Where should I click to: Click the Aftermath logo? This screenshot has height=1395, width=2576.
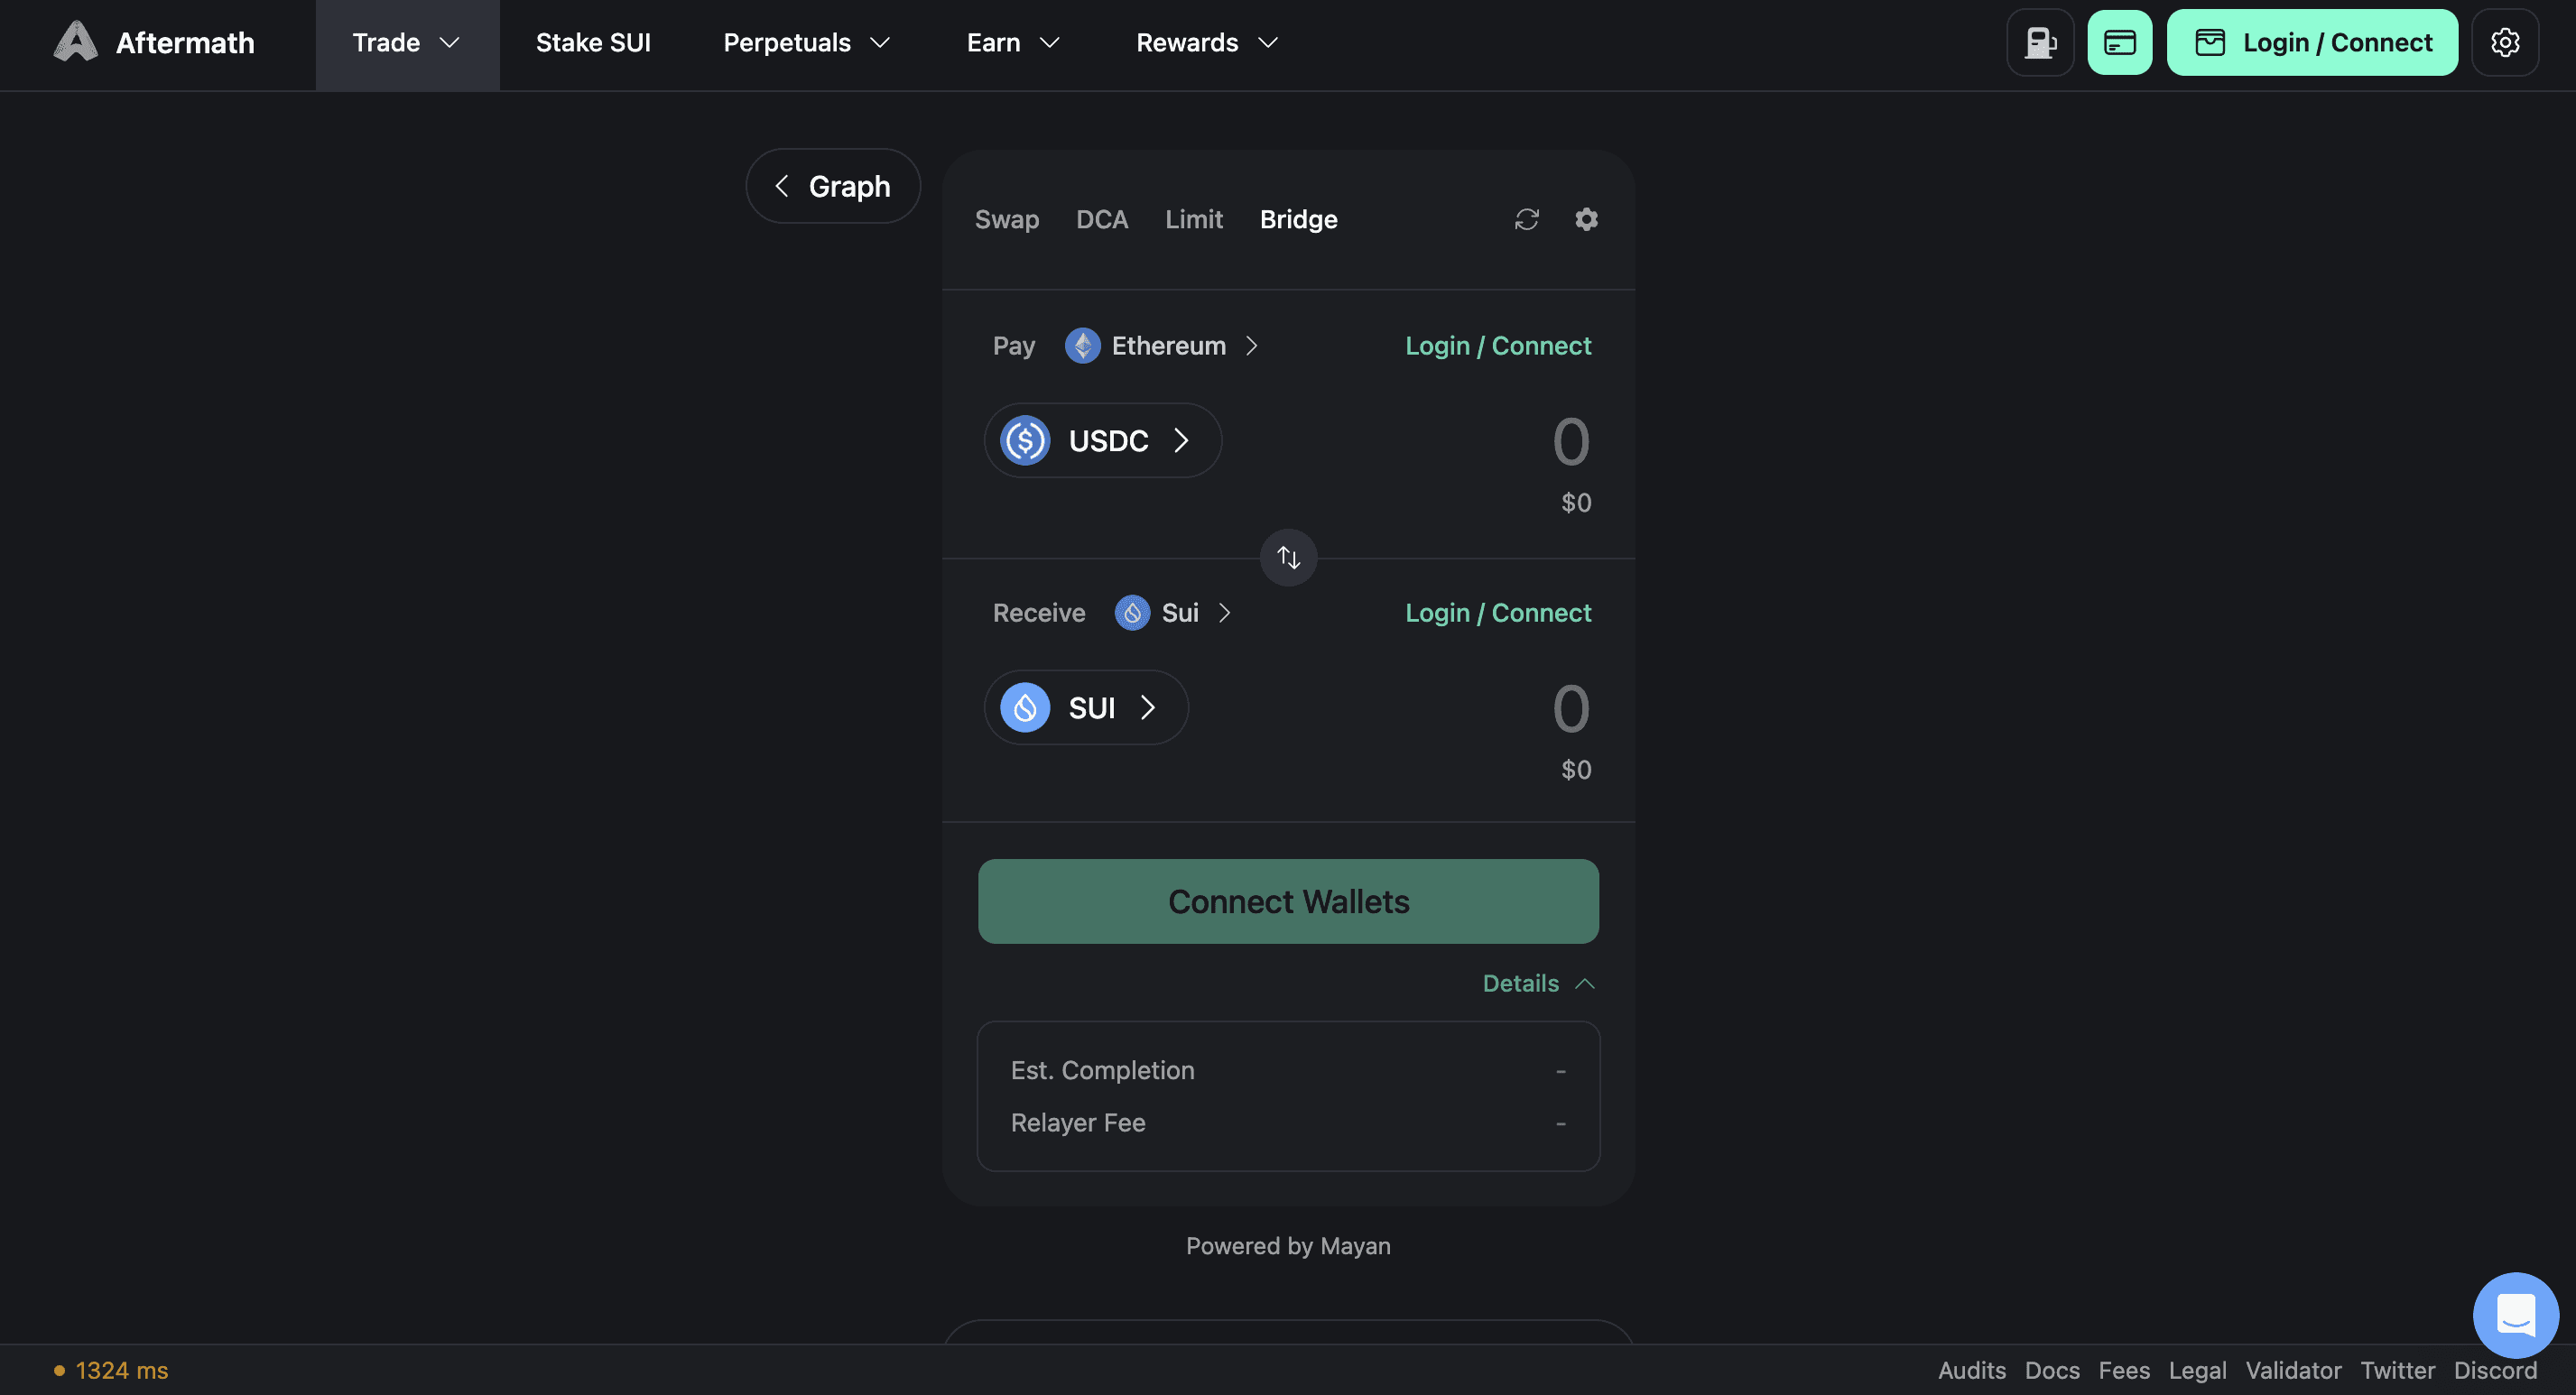[x=154, y=42]
